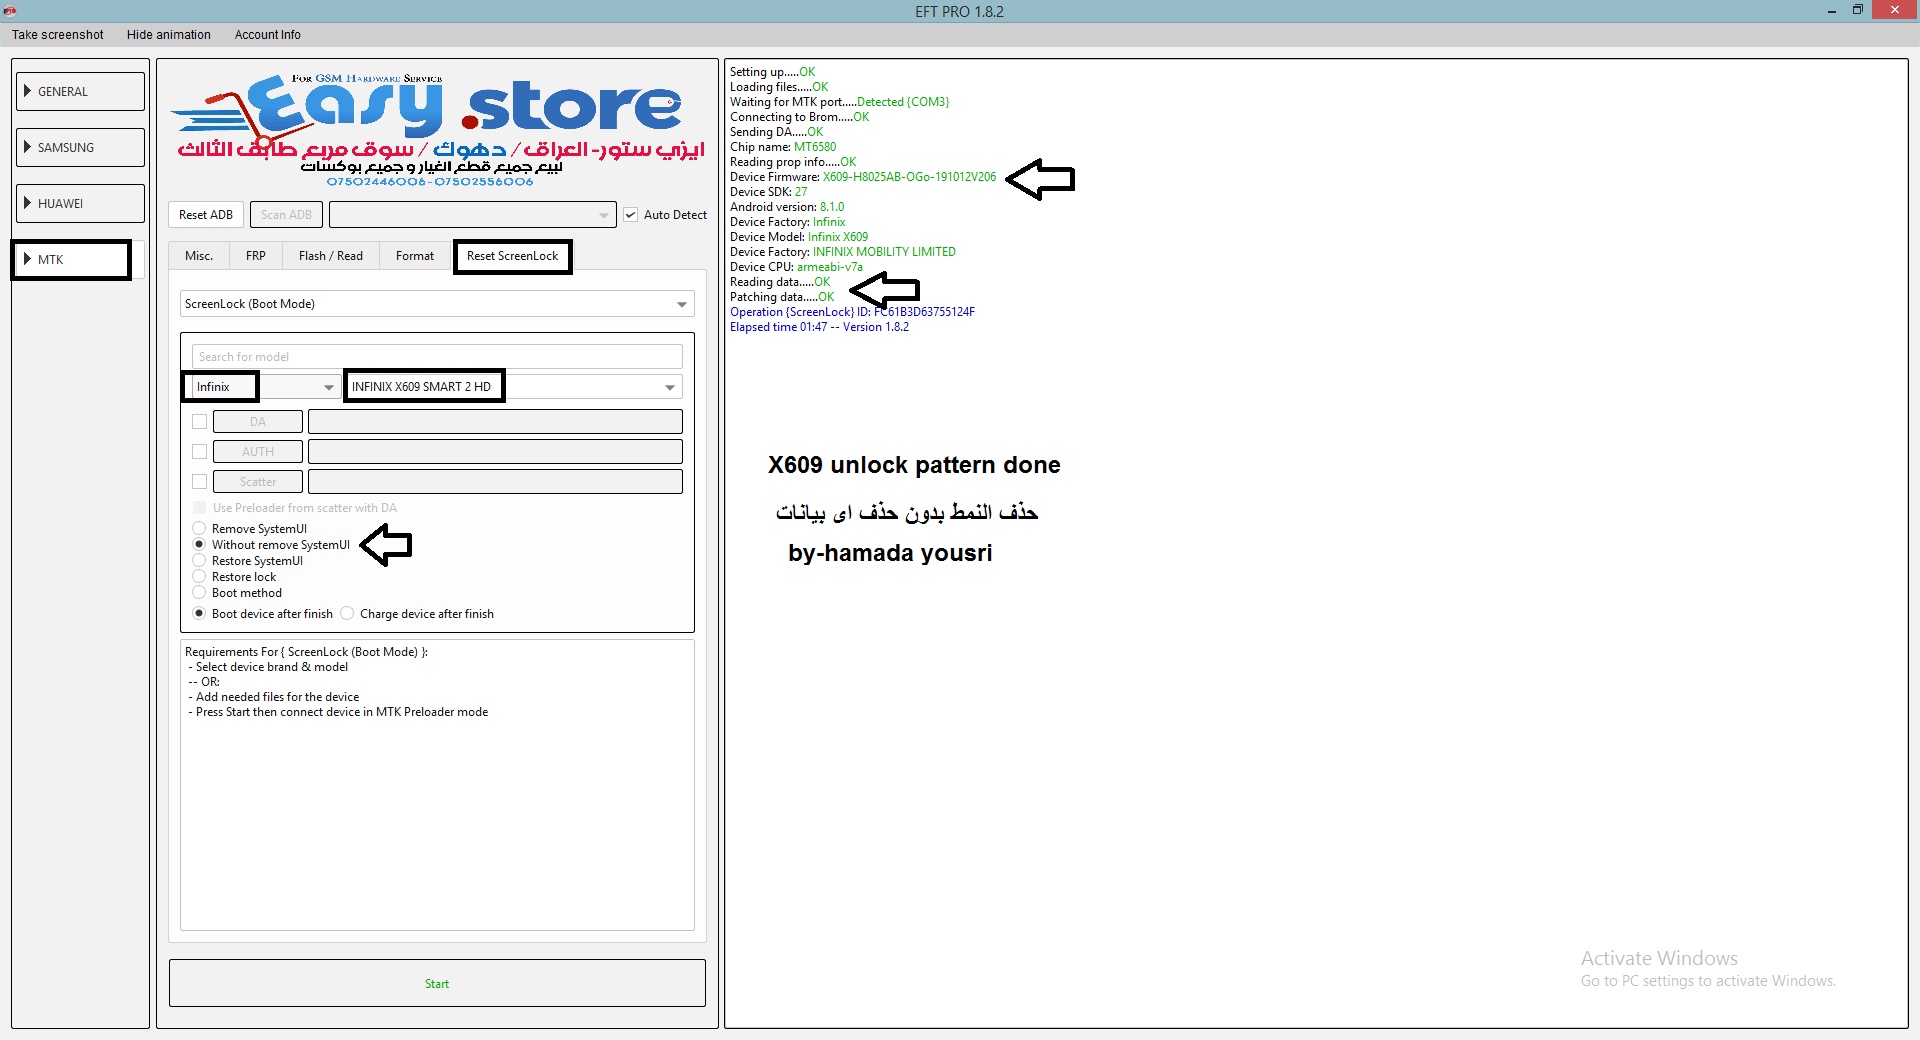Click the Operation ScreenLock ID log line
Viewport: 1920px width, 1040px height.
852,312
